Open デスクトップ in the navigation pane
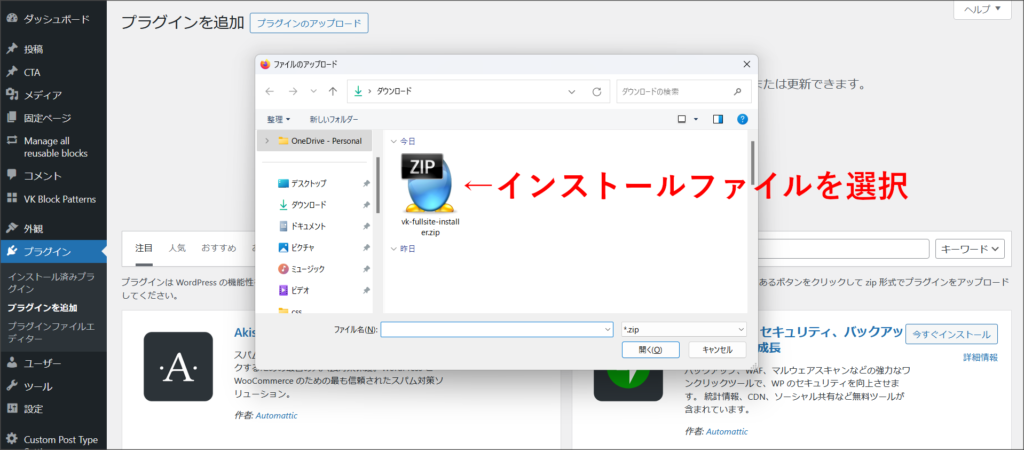1024x450 pixels. tap(308, 183)
